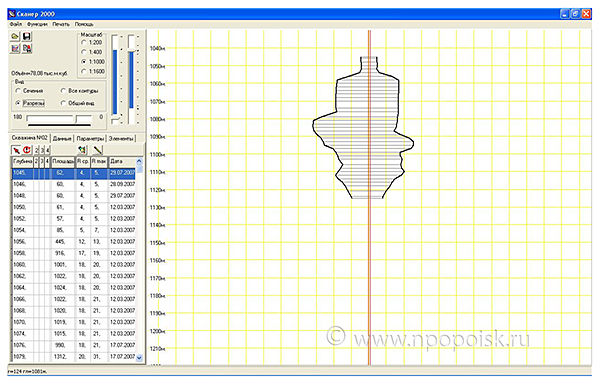This screenshot has width=600, height=384.
Task: Choose the 1:1600 scale option
Action: [84, 72]
